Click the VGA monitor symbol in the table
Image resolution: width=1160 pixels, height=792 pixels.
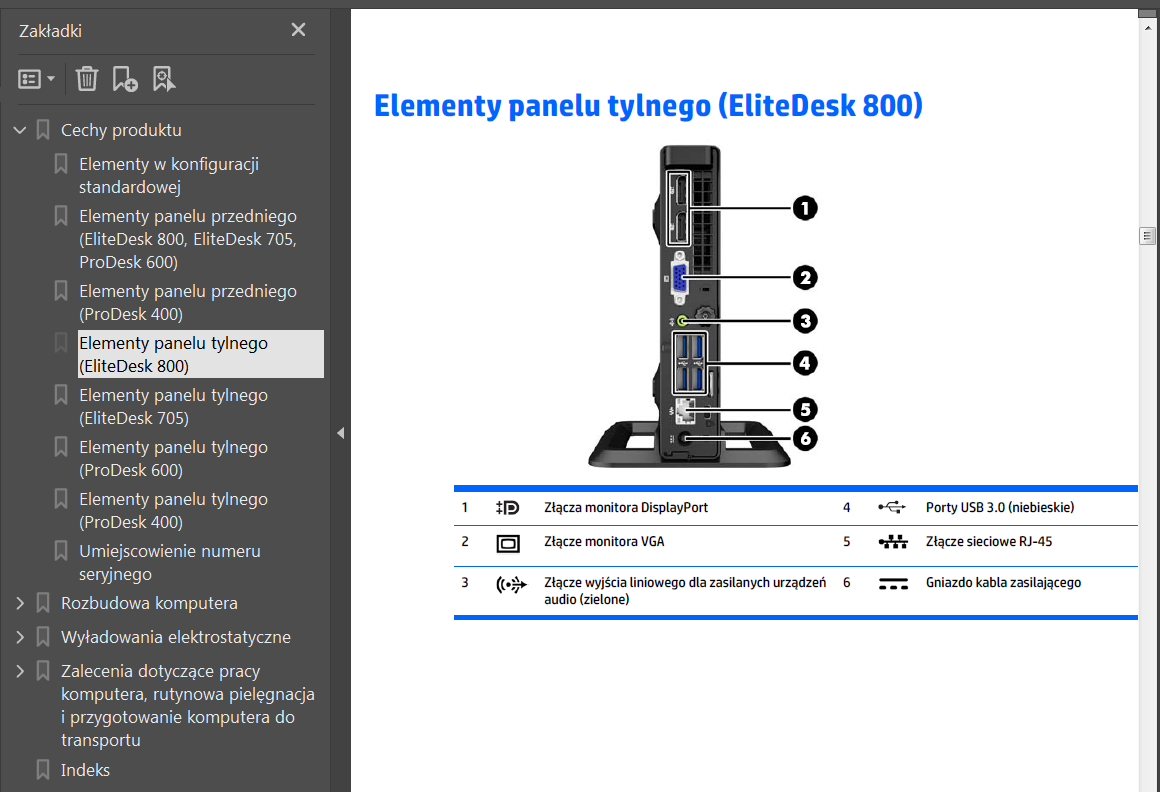click(508, 544)
